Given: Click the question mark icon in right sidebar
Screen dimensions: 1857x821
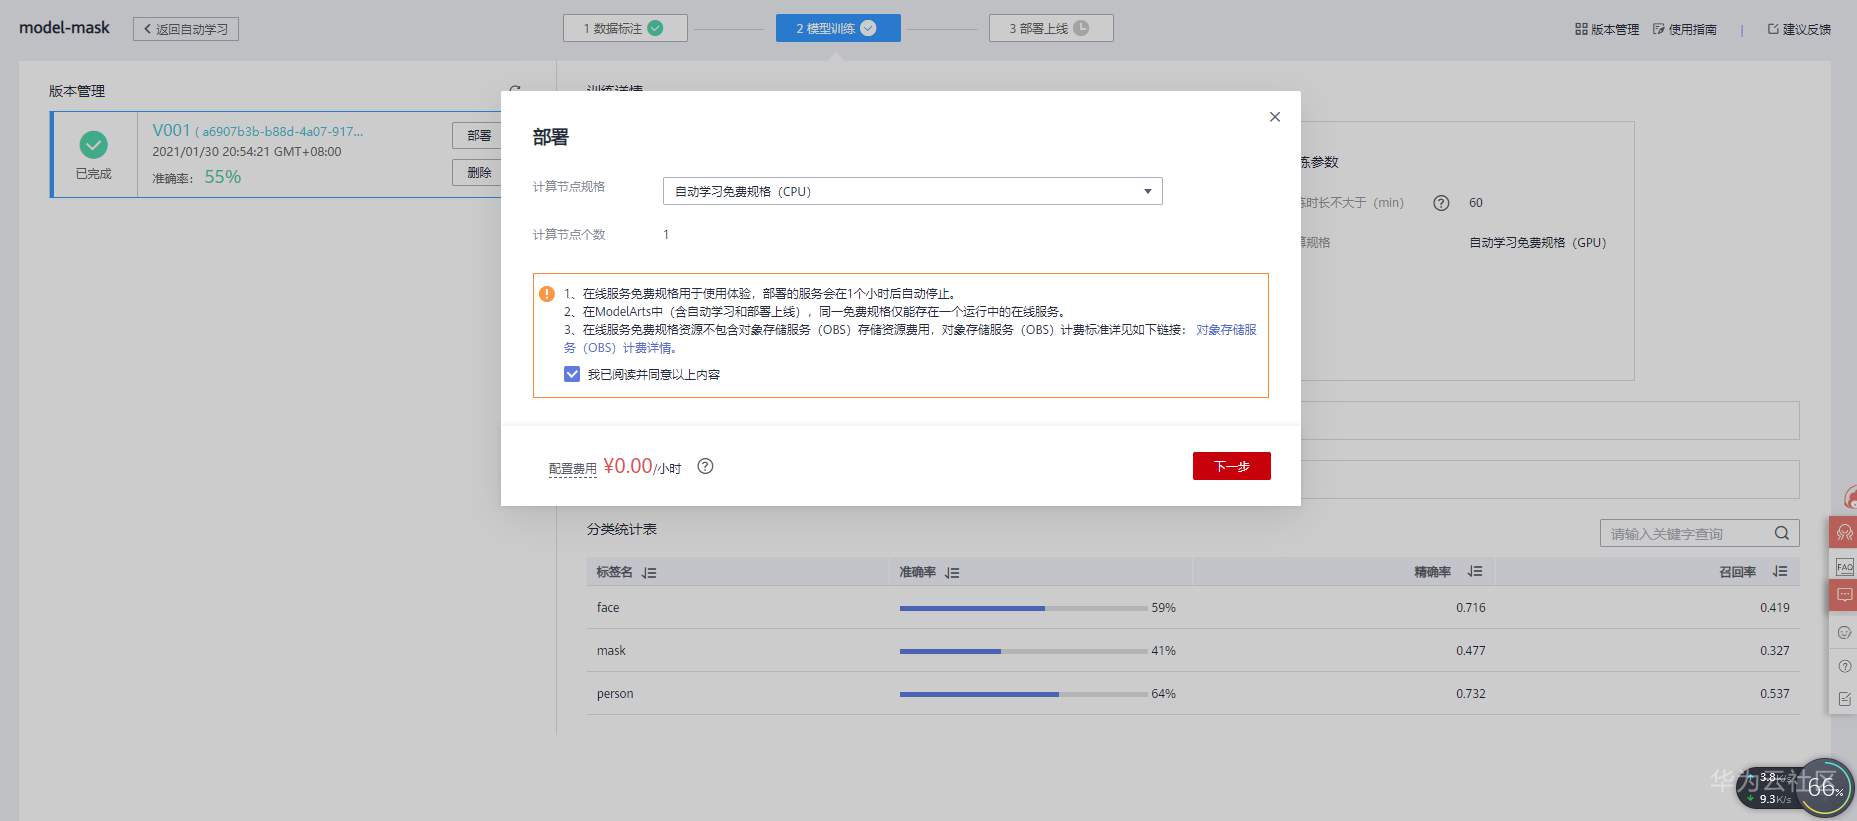Looking at the screenshot, I should point(1844,666).
